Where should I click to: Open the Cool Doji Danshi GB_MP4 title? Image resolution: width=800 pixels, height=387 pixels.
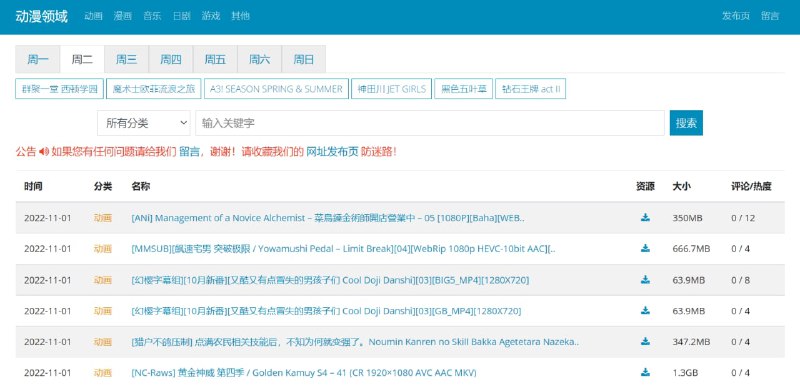pyautogui.click(x=327, y=311)
